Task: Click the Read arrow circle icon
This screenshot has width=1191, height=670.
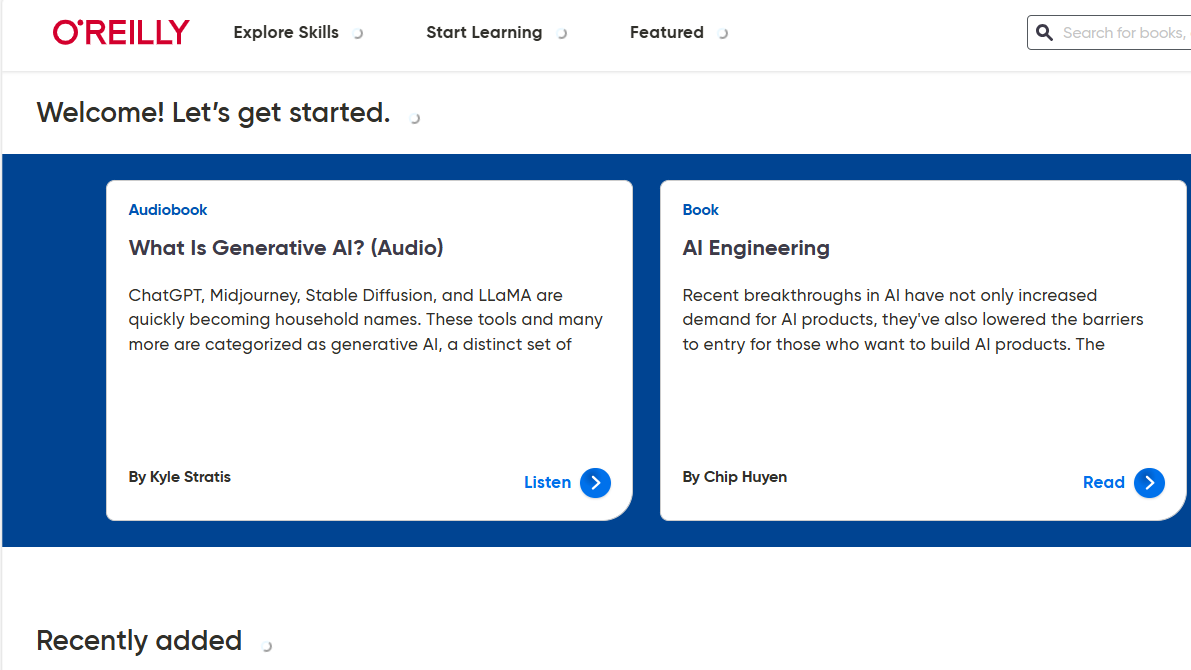Action: click(x=1149, y=482)
